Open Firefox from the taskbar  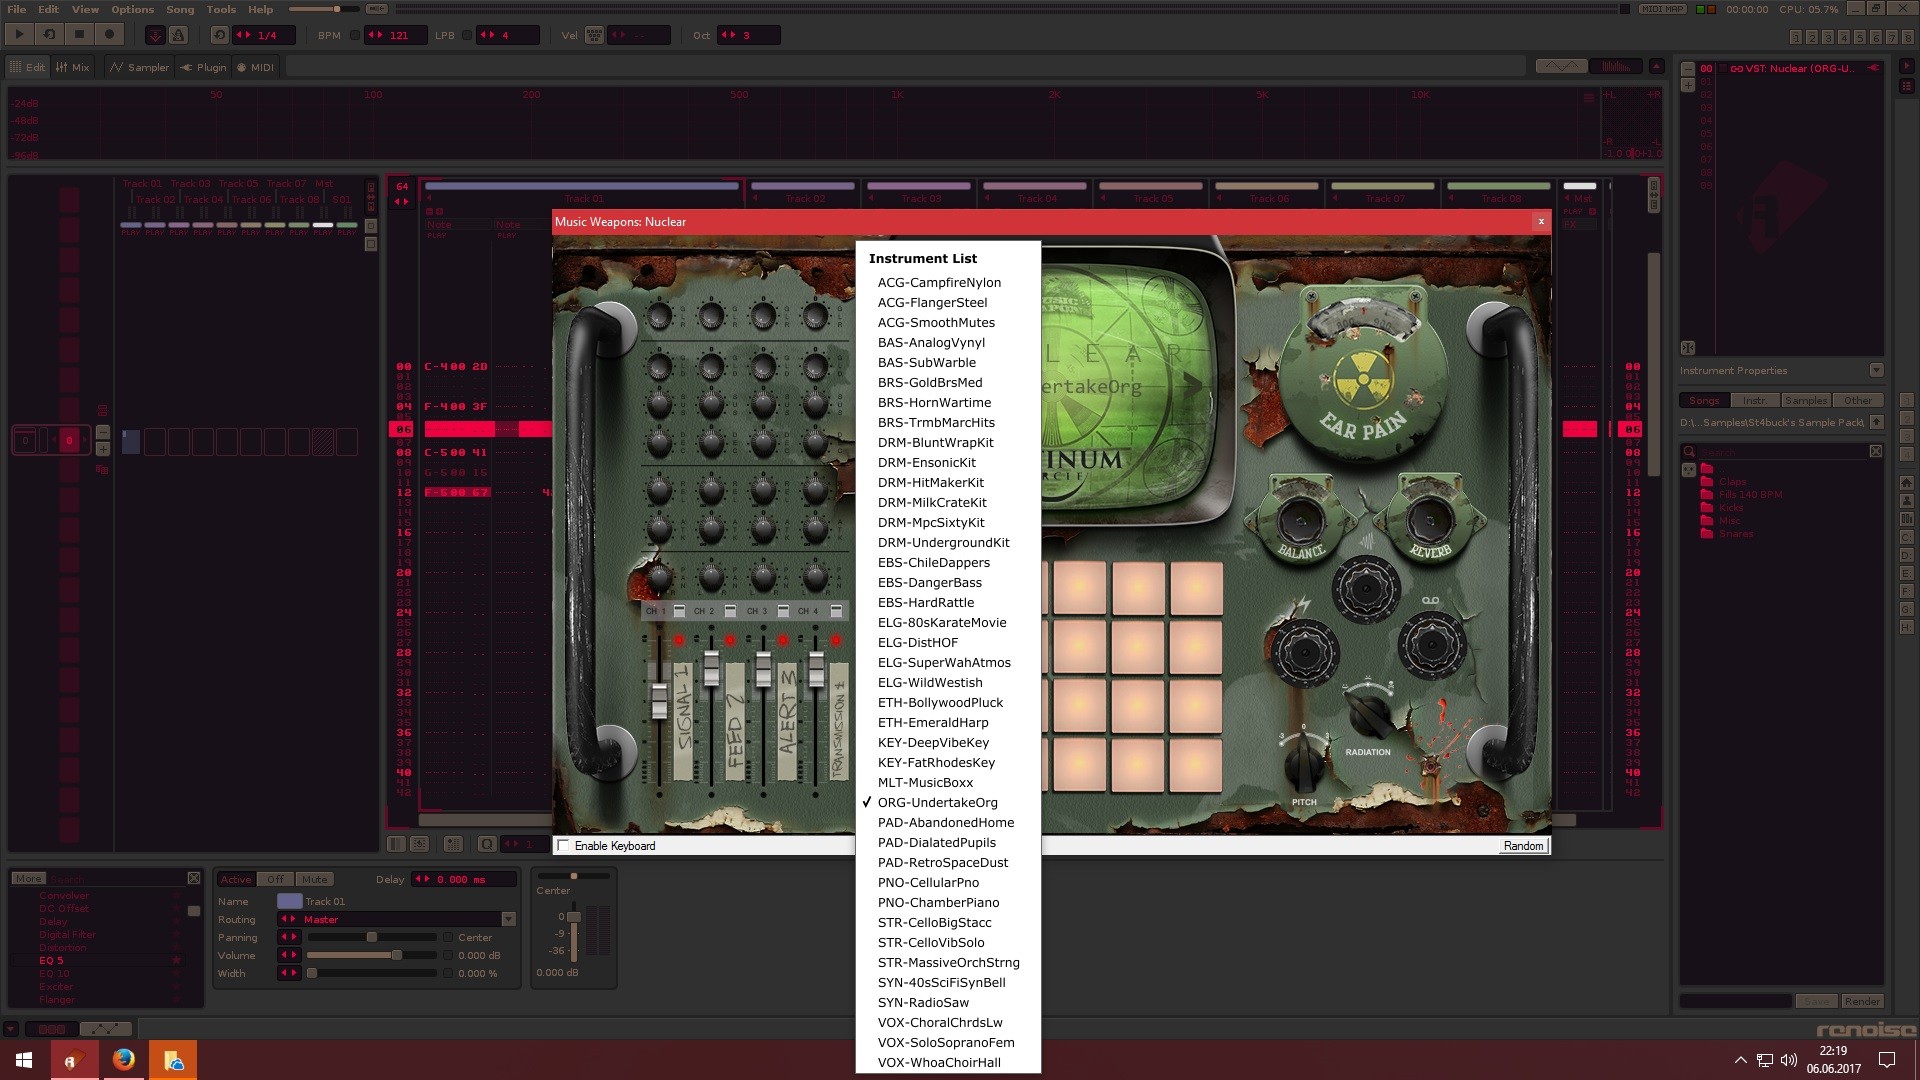124,1060
